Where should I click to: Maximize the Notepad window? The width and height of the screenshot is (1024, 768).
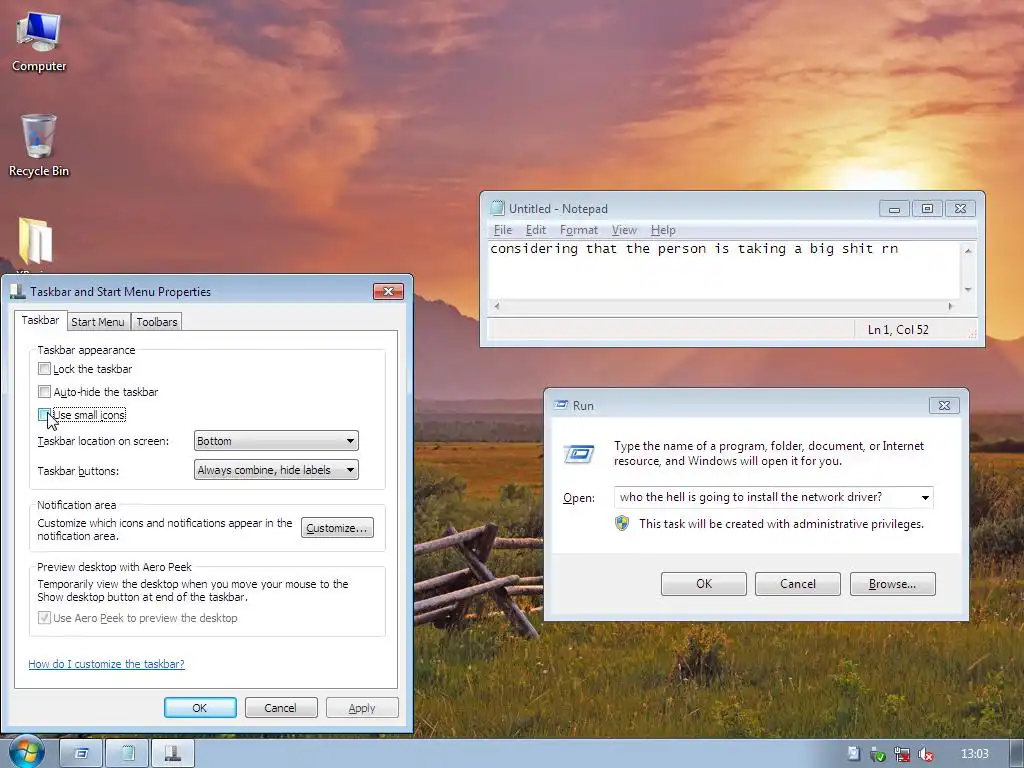(927, 208)
